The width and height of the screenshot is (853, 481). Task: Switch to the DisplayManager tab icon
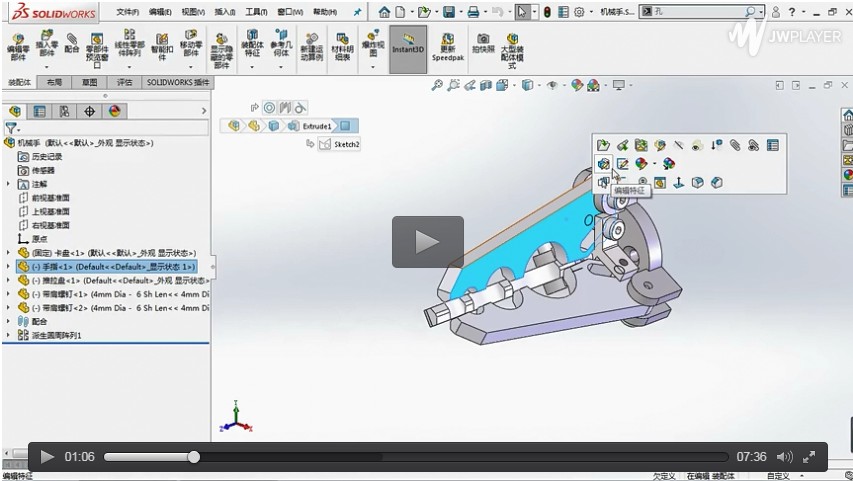[x=115, y=111]
